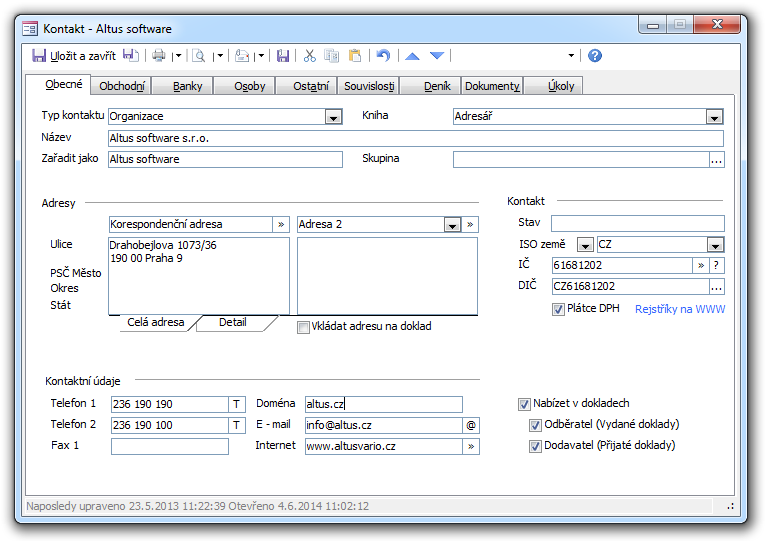Open the Rejstříky na WWW link
Viewport: 768px width, 541px height.
tap(680, 309)
